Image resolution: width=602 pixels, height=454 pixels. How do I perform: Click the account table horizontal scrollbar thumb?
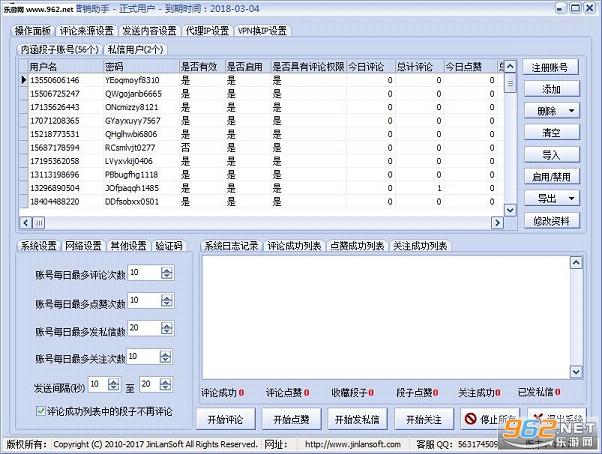39,223
